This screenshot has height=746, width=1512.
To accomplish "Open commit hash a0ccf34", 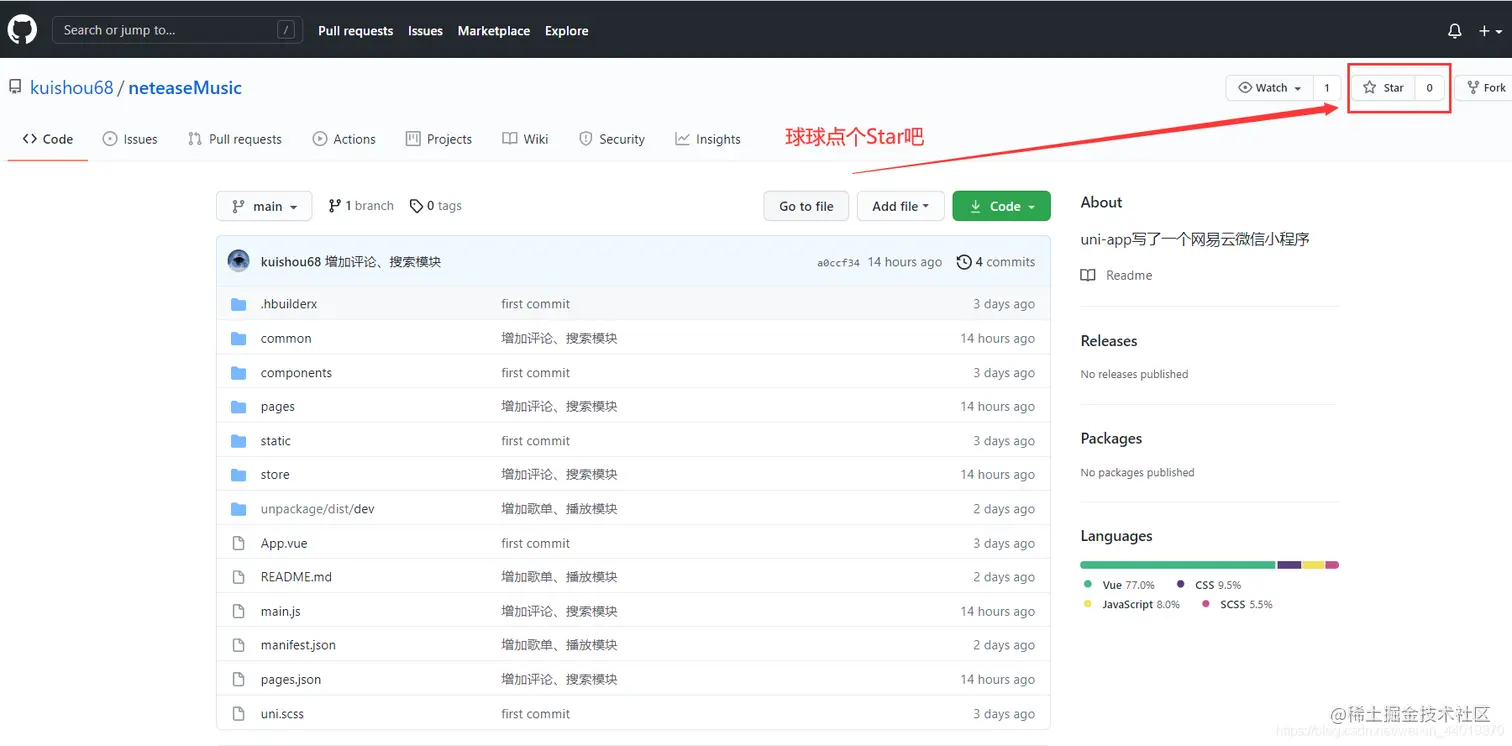I will coord(838,263).
